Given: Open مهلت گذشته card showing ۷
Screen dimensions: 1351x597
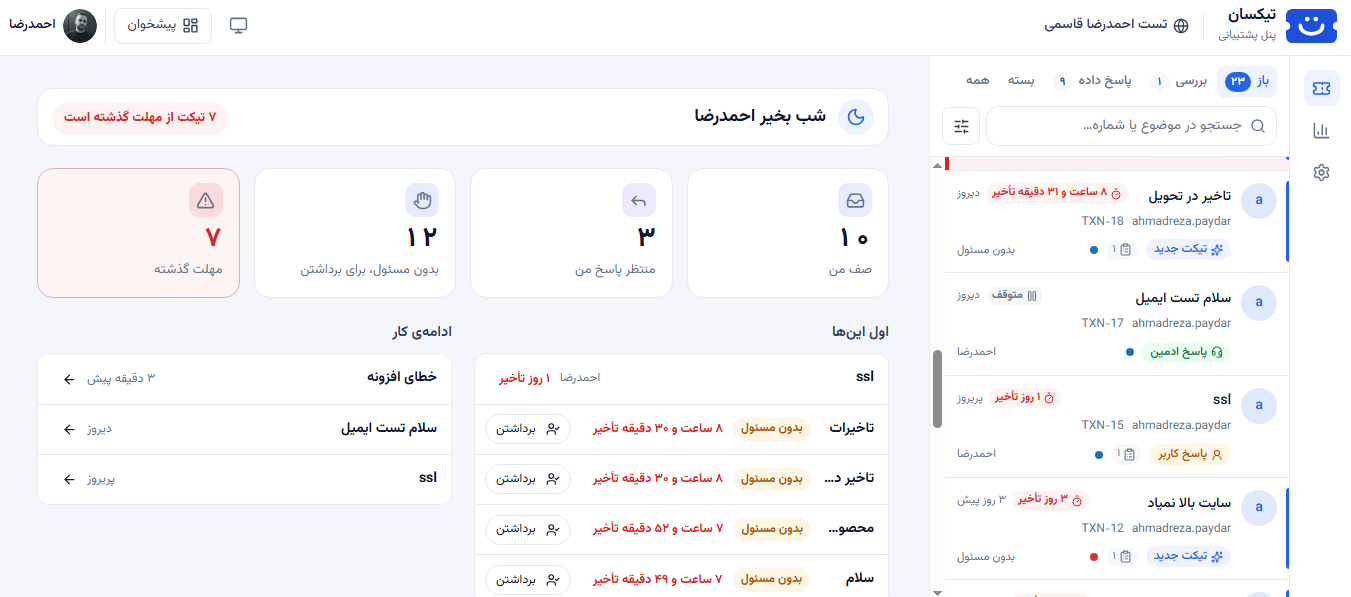Looking at the screenshot, I should (x=139, y=233).
